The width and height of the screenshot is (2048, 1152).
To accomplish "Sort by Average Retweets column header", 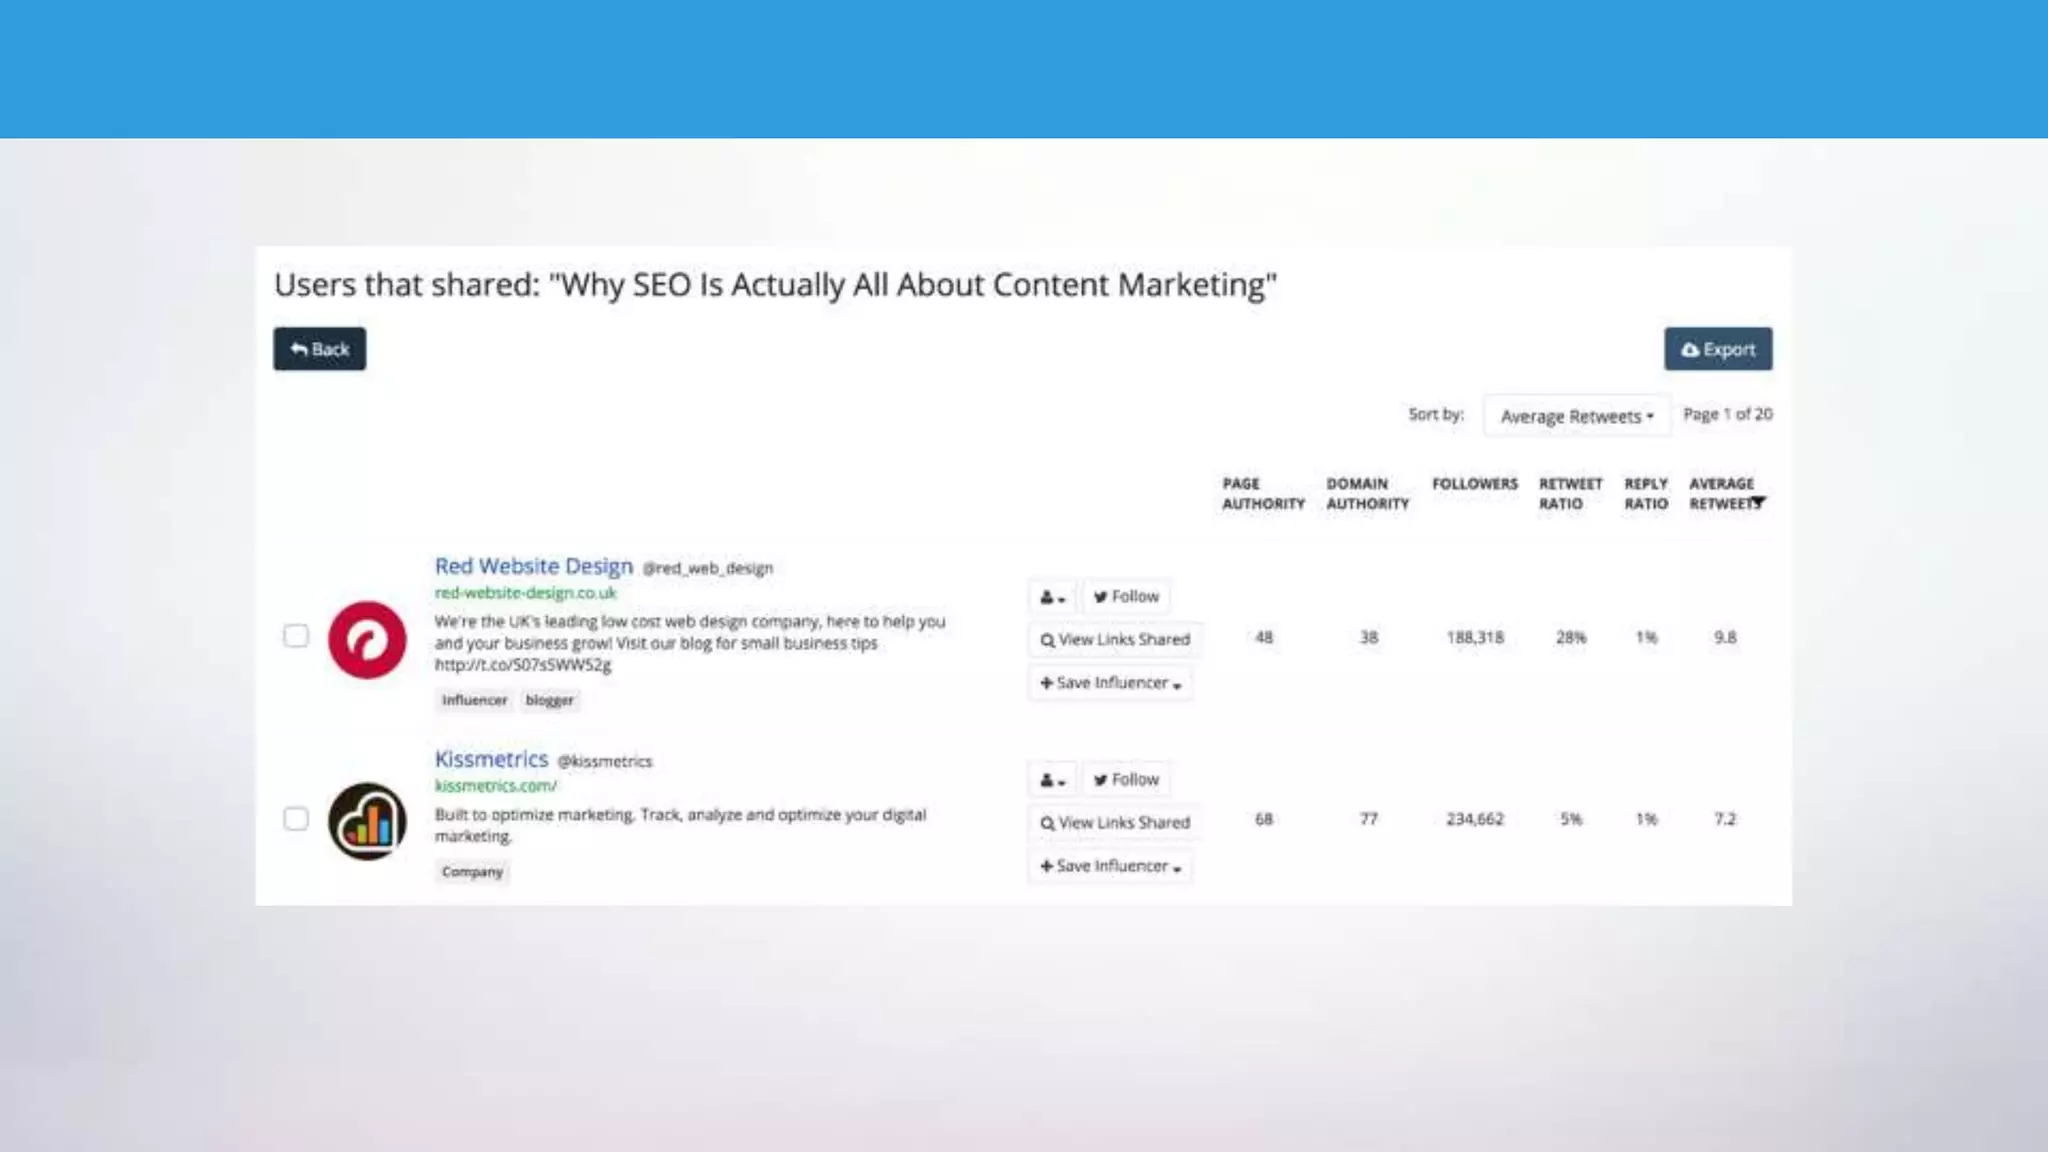I will pyautogui.click(x=1724, y=494).
